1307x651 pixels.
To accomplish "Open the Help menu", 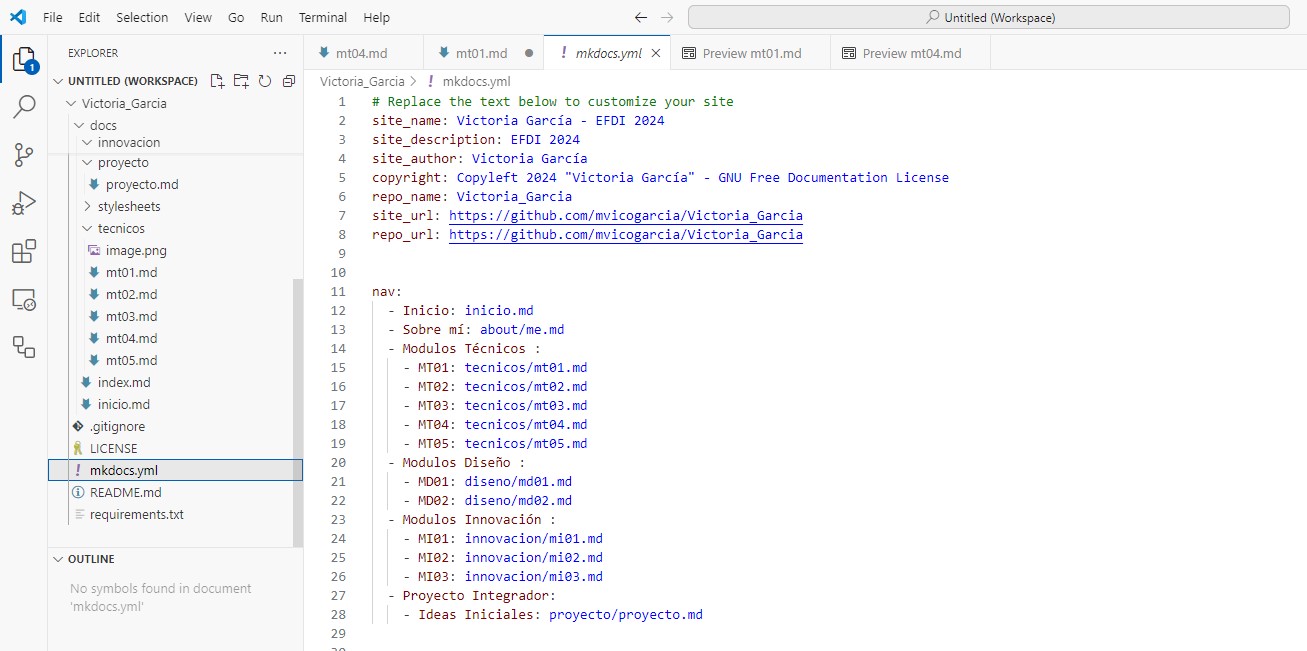I will point(377,17).
